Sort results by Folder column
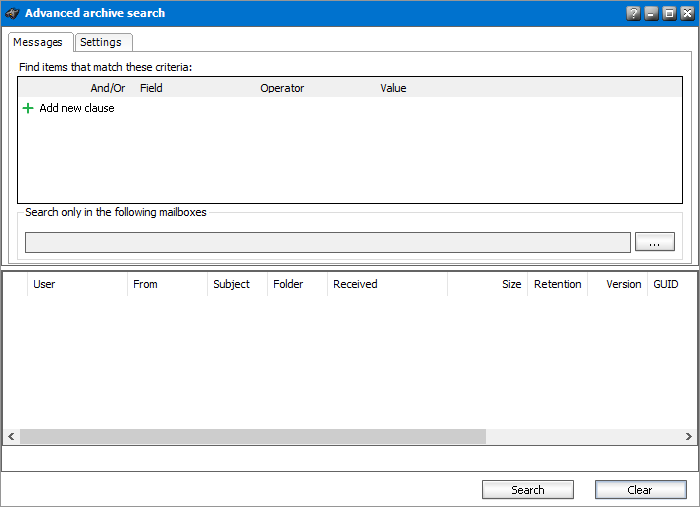This screenshot has width=700, height=507. click(297, 284)
